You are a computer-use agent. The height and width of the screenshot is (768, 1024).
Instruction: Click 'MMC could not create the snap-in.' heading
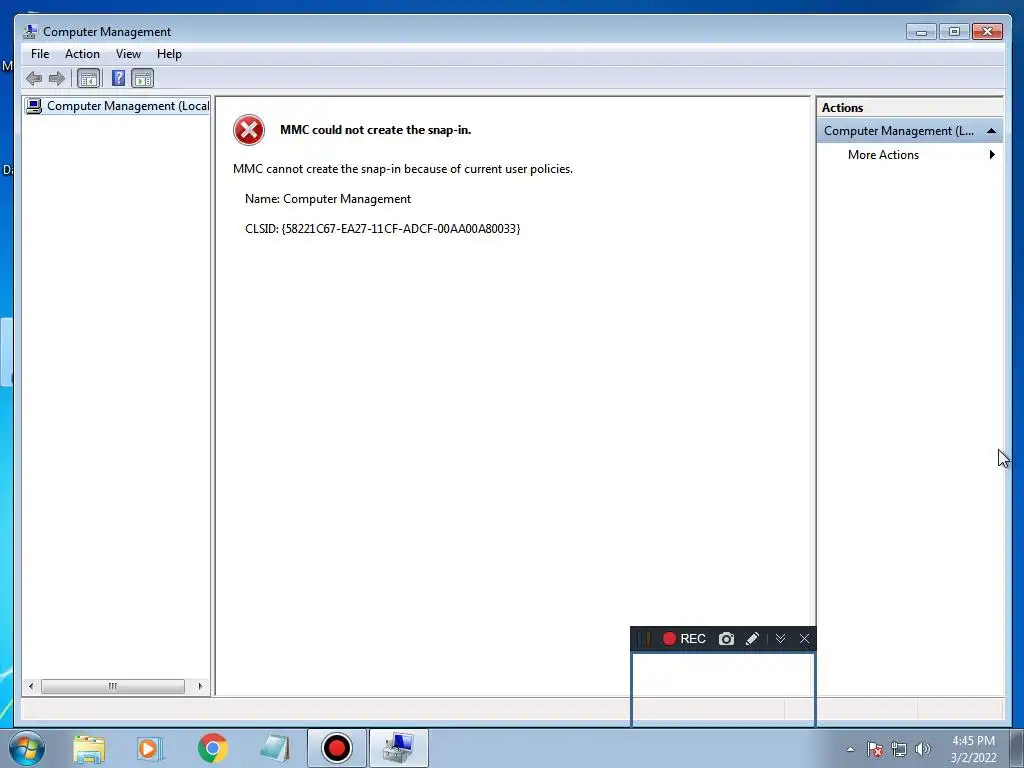[x=376, y=130]
